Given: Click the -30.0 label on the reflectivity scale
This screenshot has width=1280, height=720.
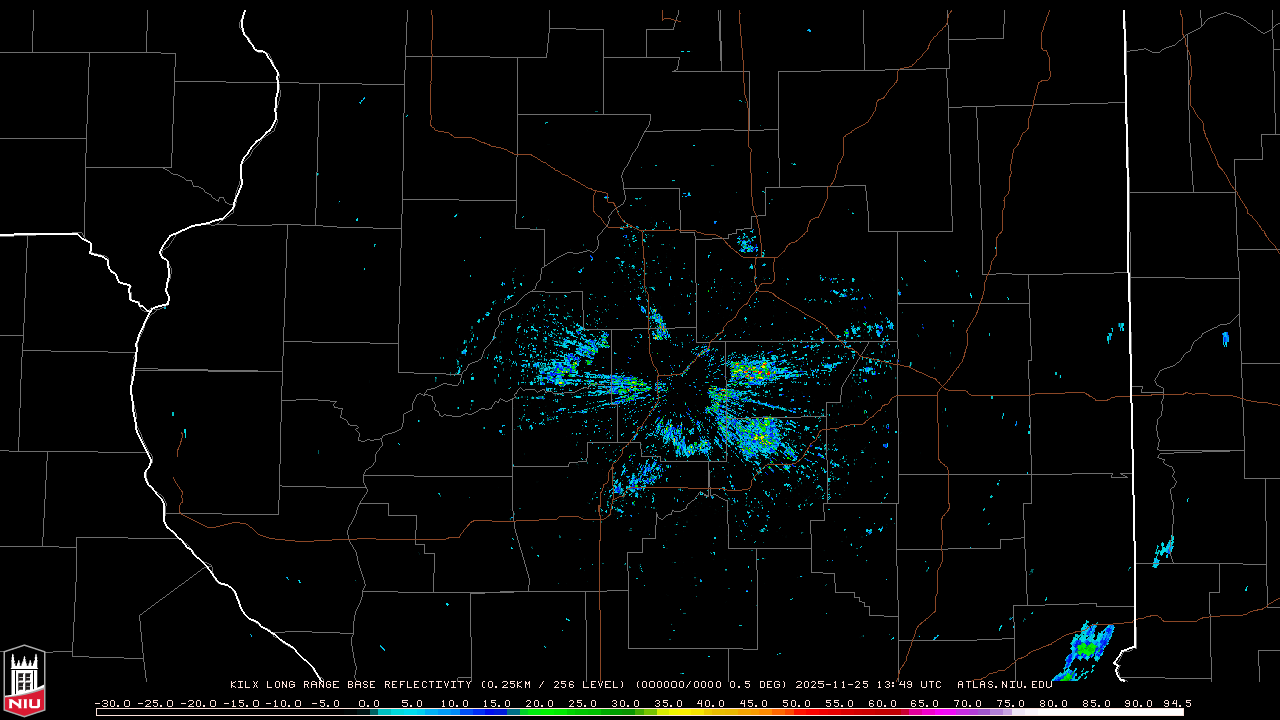Looking at the screenshot, I should pyautogui.click(x=111, y=703).
